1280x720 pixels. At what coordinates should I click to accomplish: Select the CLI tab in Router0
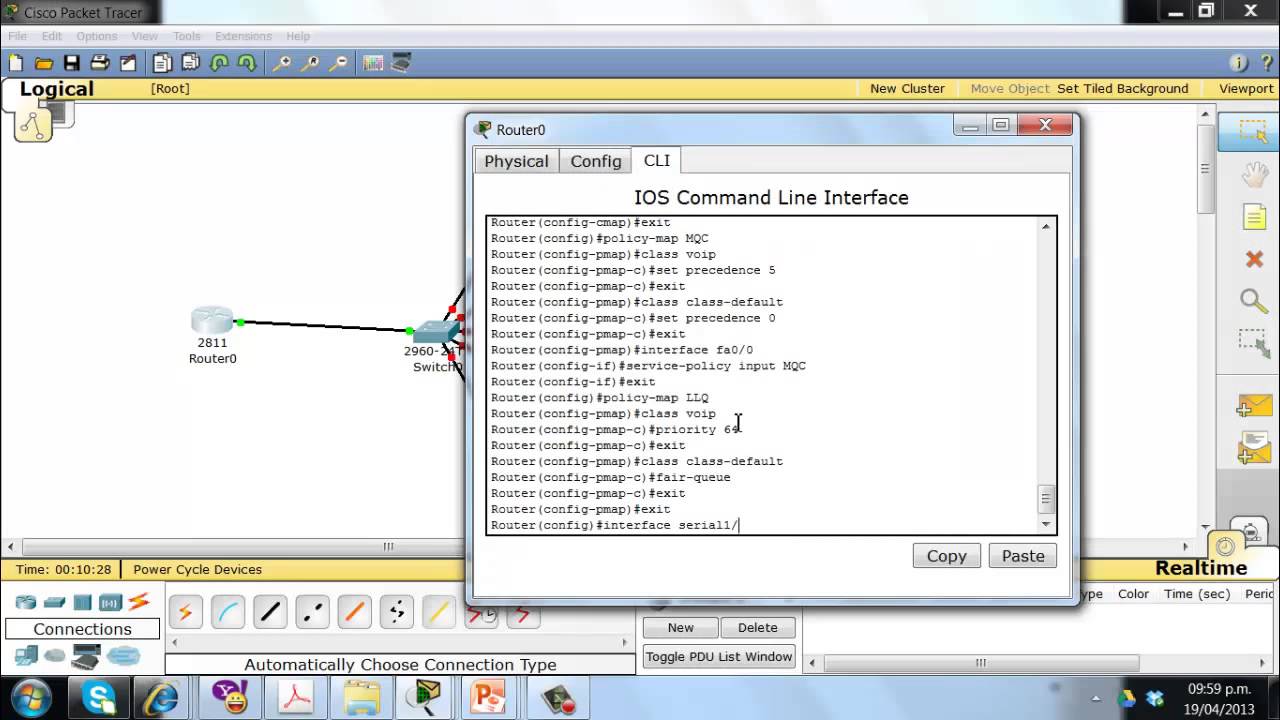click(x=657, y=160)
